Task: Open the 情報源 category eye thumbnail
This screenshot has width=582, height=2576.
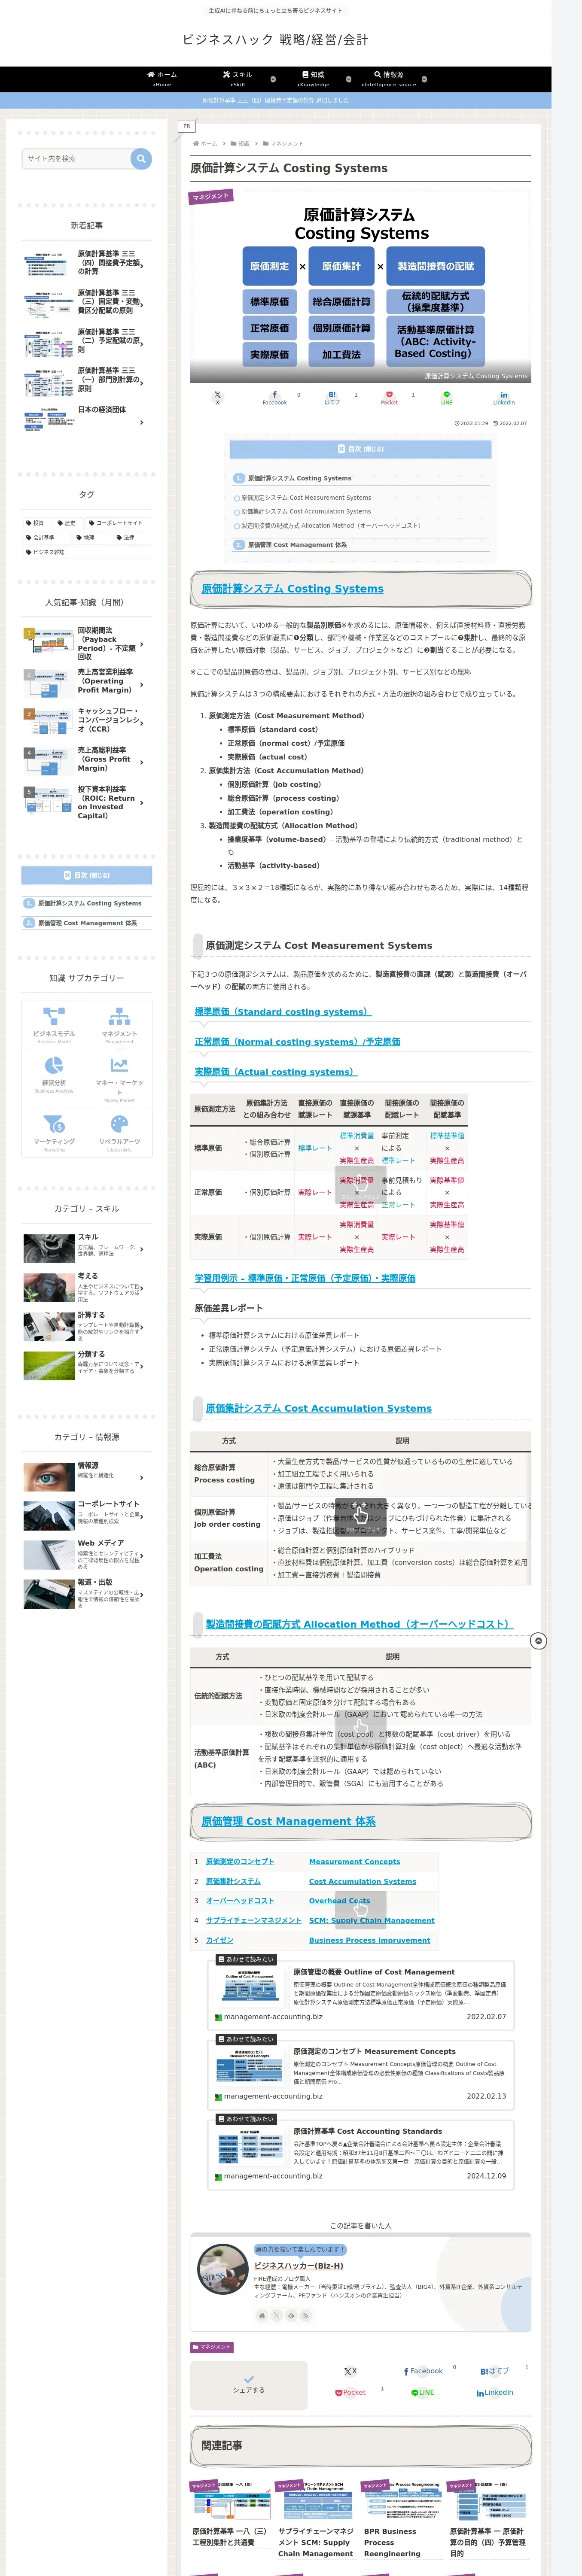Action: pyautogui.click(x=48, y=1477)
